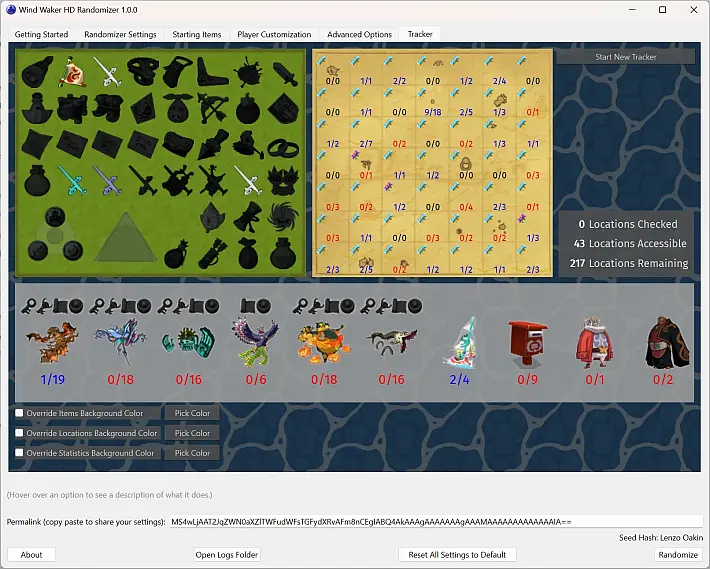710x569 pixels.
Task: Select the Tracker tab
Action: (x=420, y=34)
